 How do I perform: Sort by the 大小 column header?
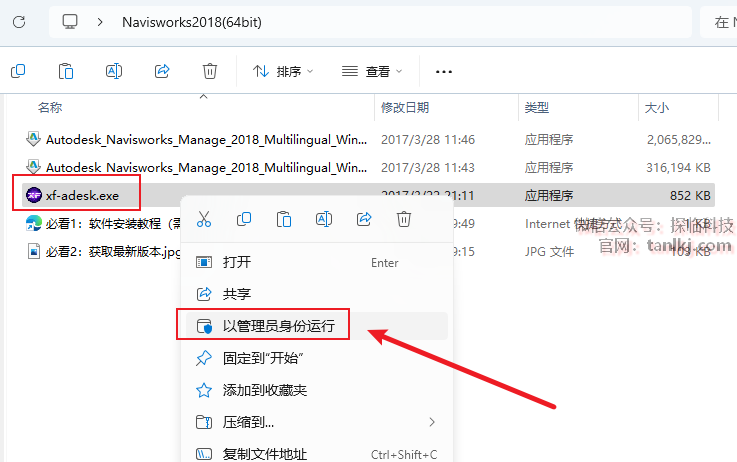pyautogui.click(x=657, y=108)
